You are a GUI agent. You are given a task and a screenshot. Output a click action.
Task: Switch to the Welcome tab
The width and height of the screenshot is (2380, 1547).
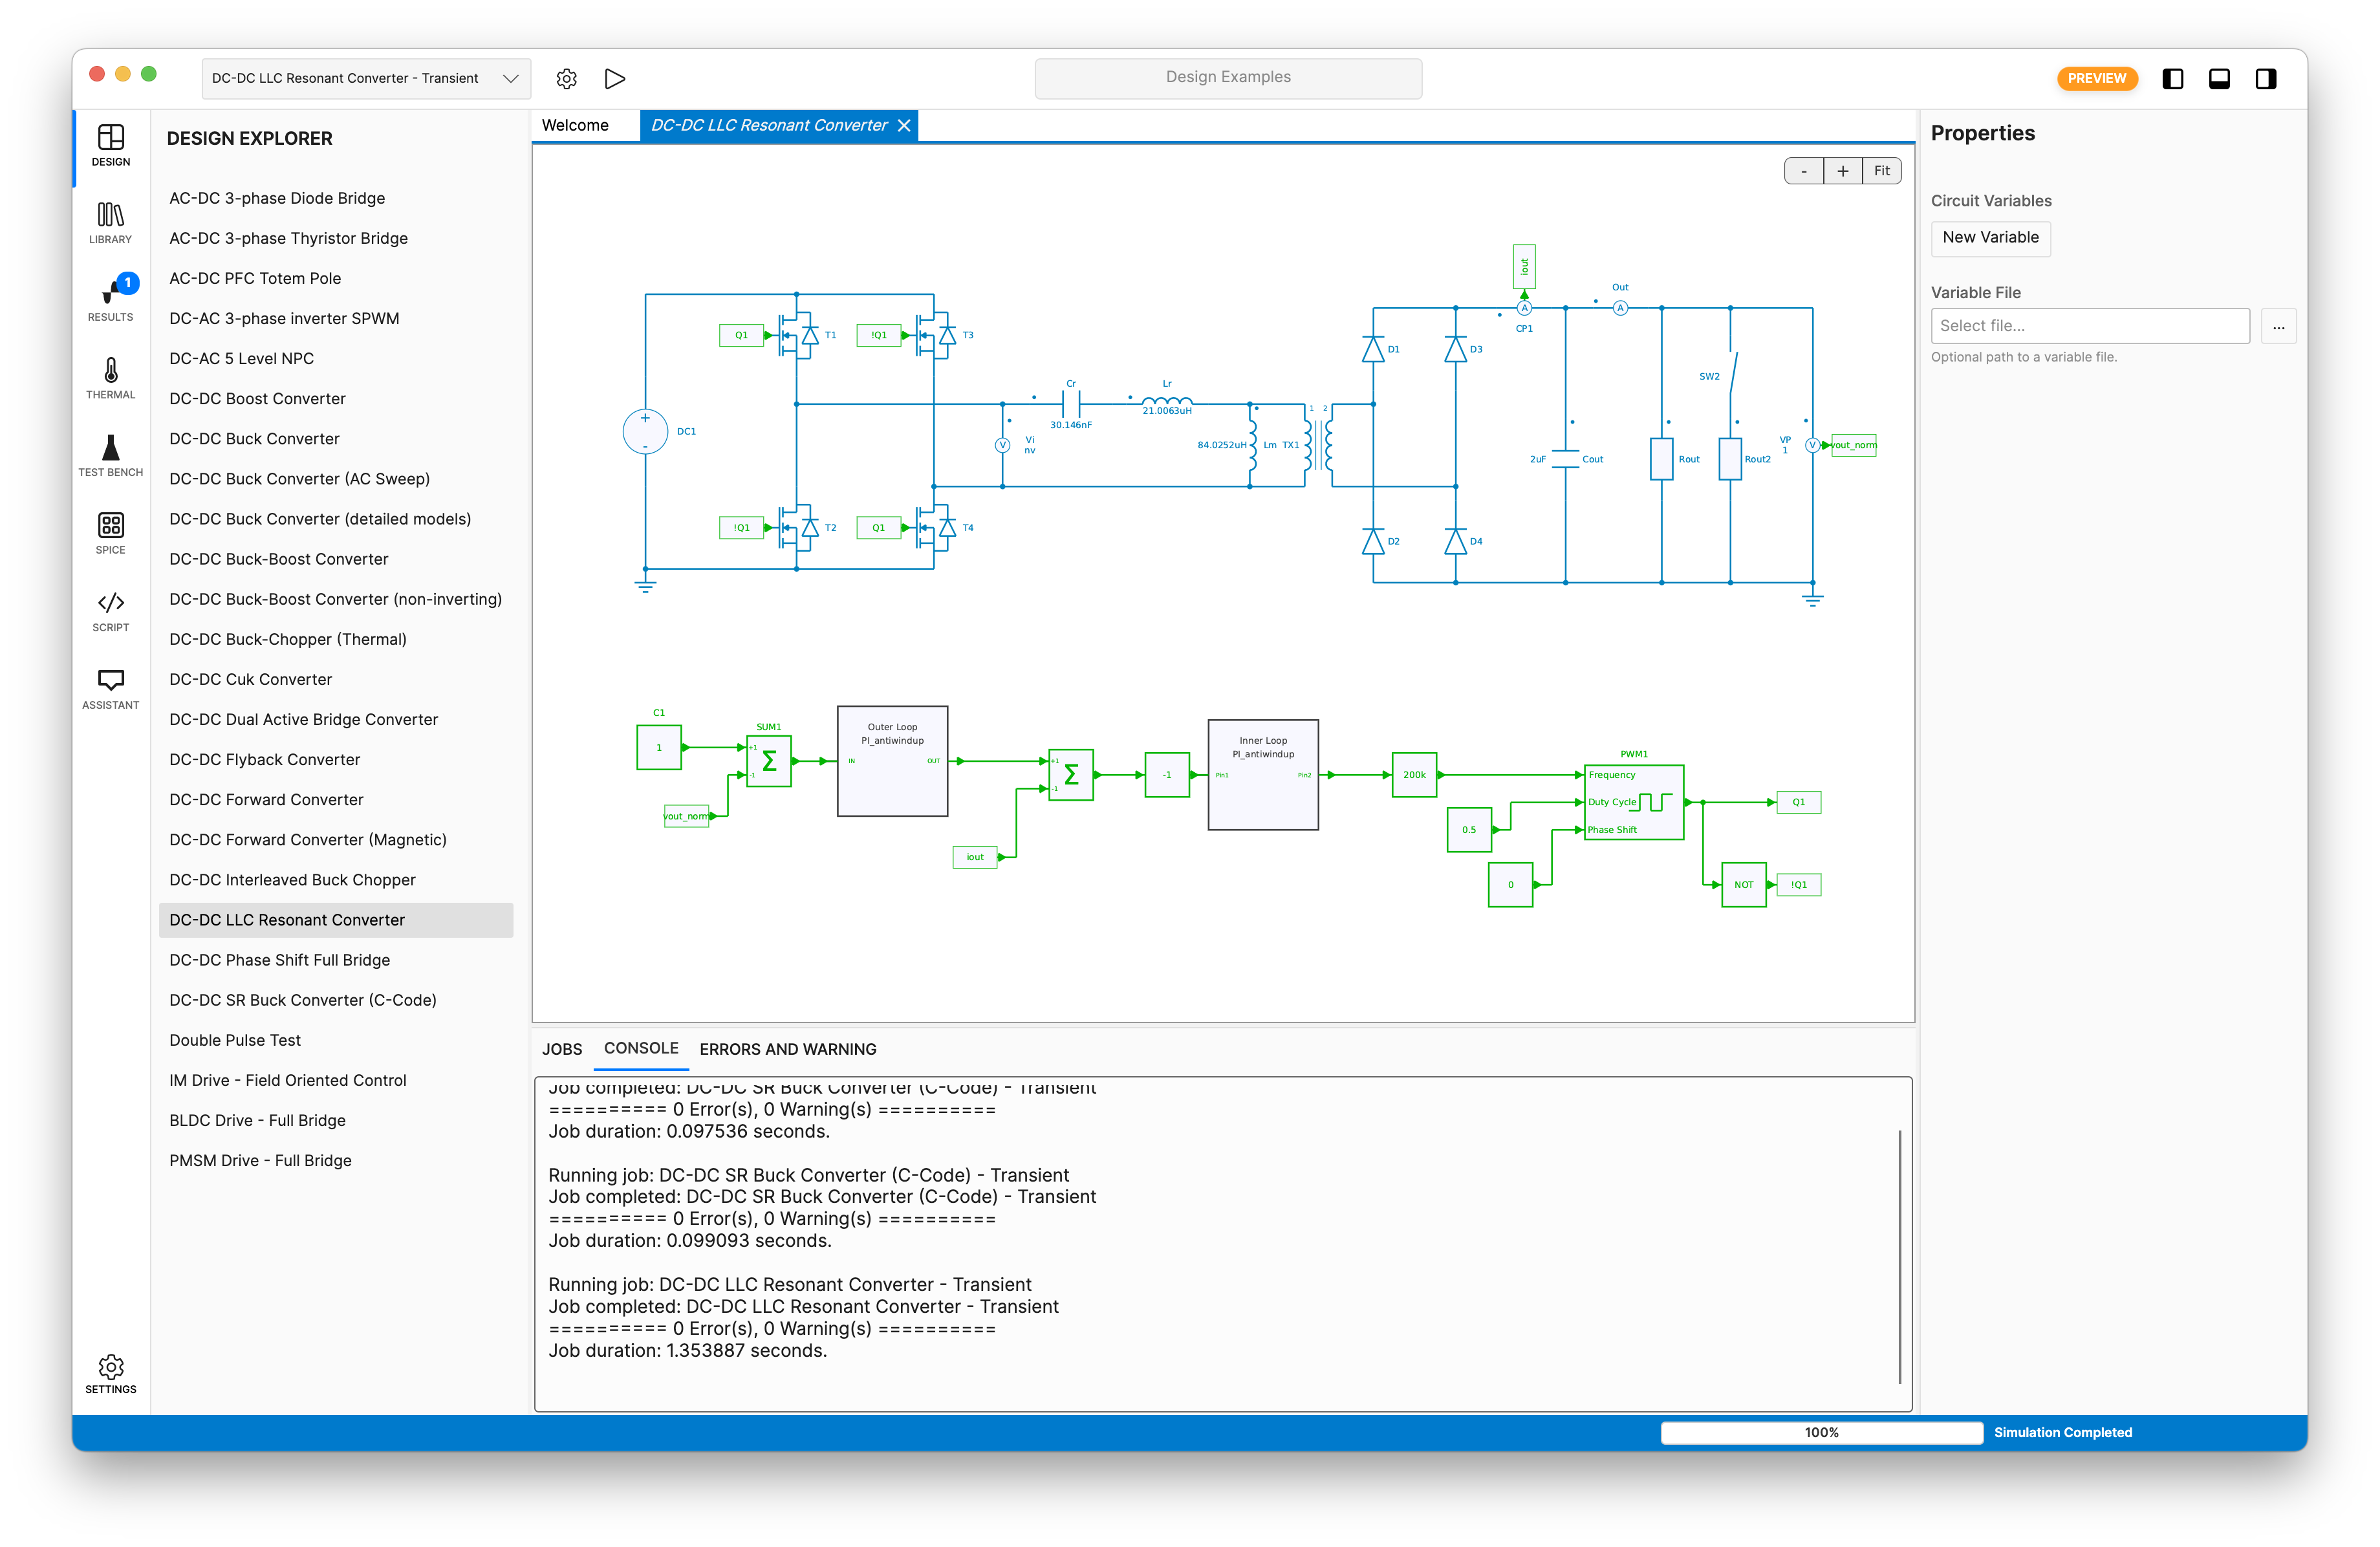point(575,125)
